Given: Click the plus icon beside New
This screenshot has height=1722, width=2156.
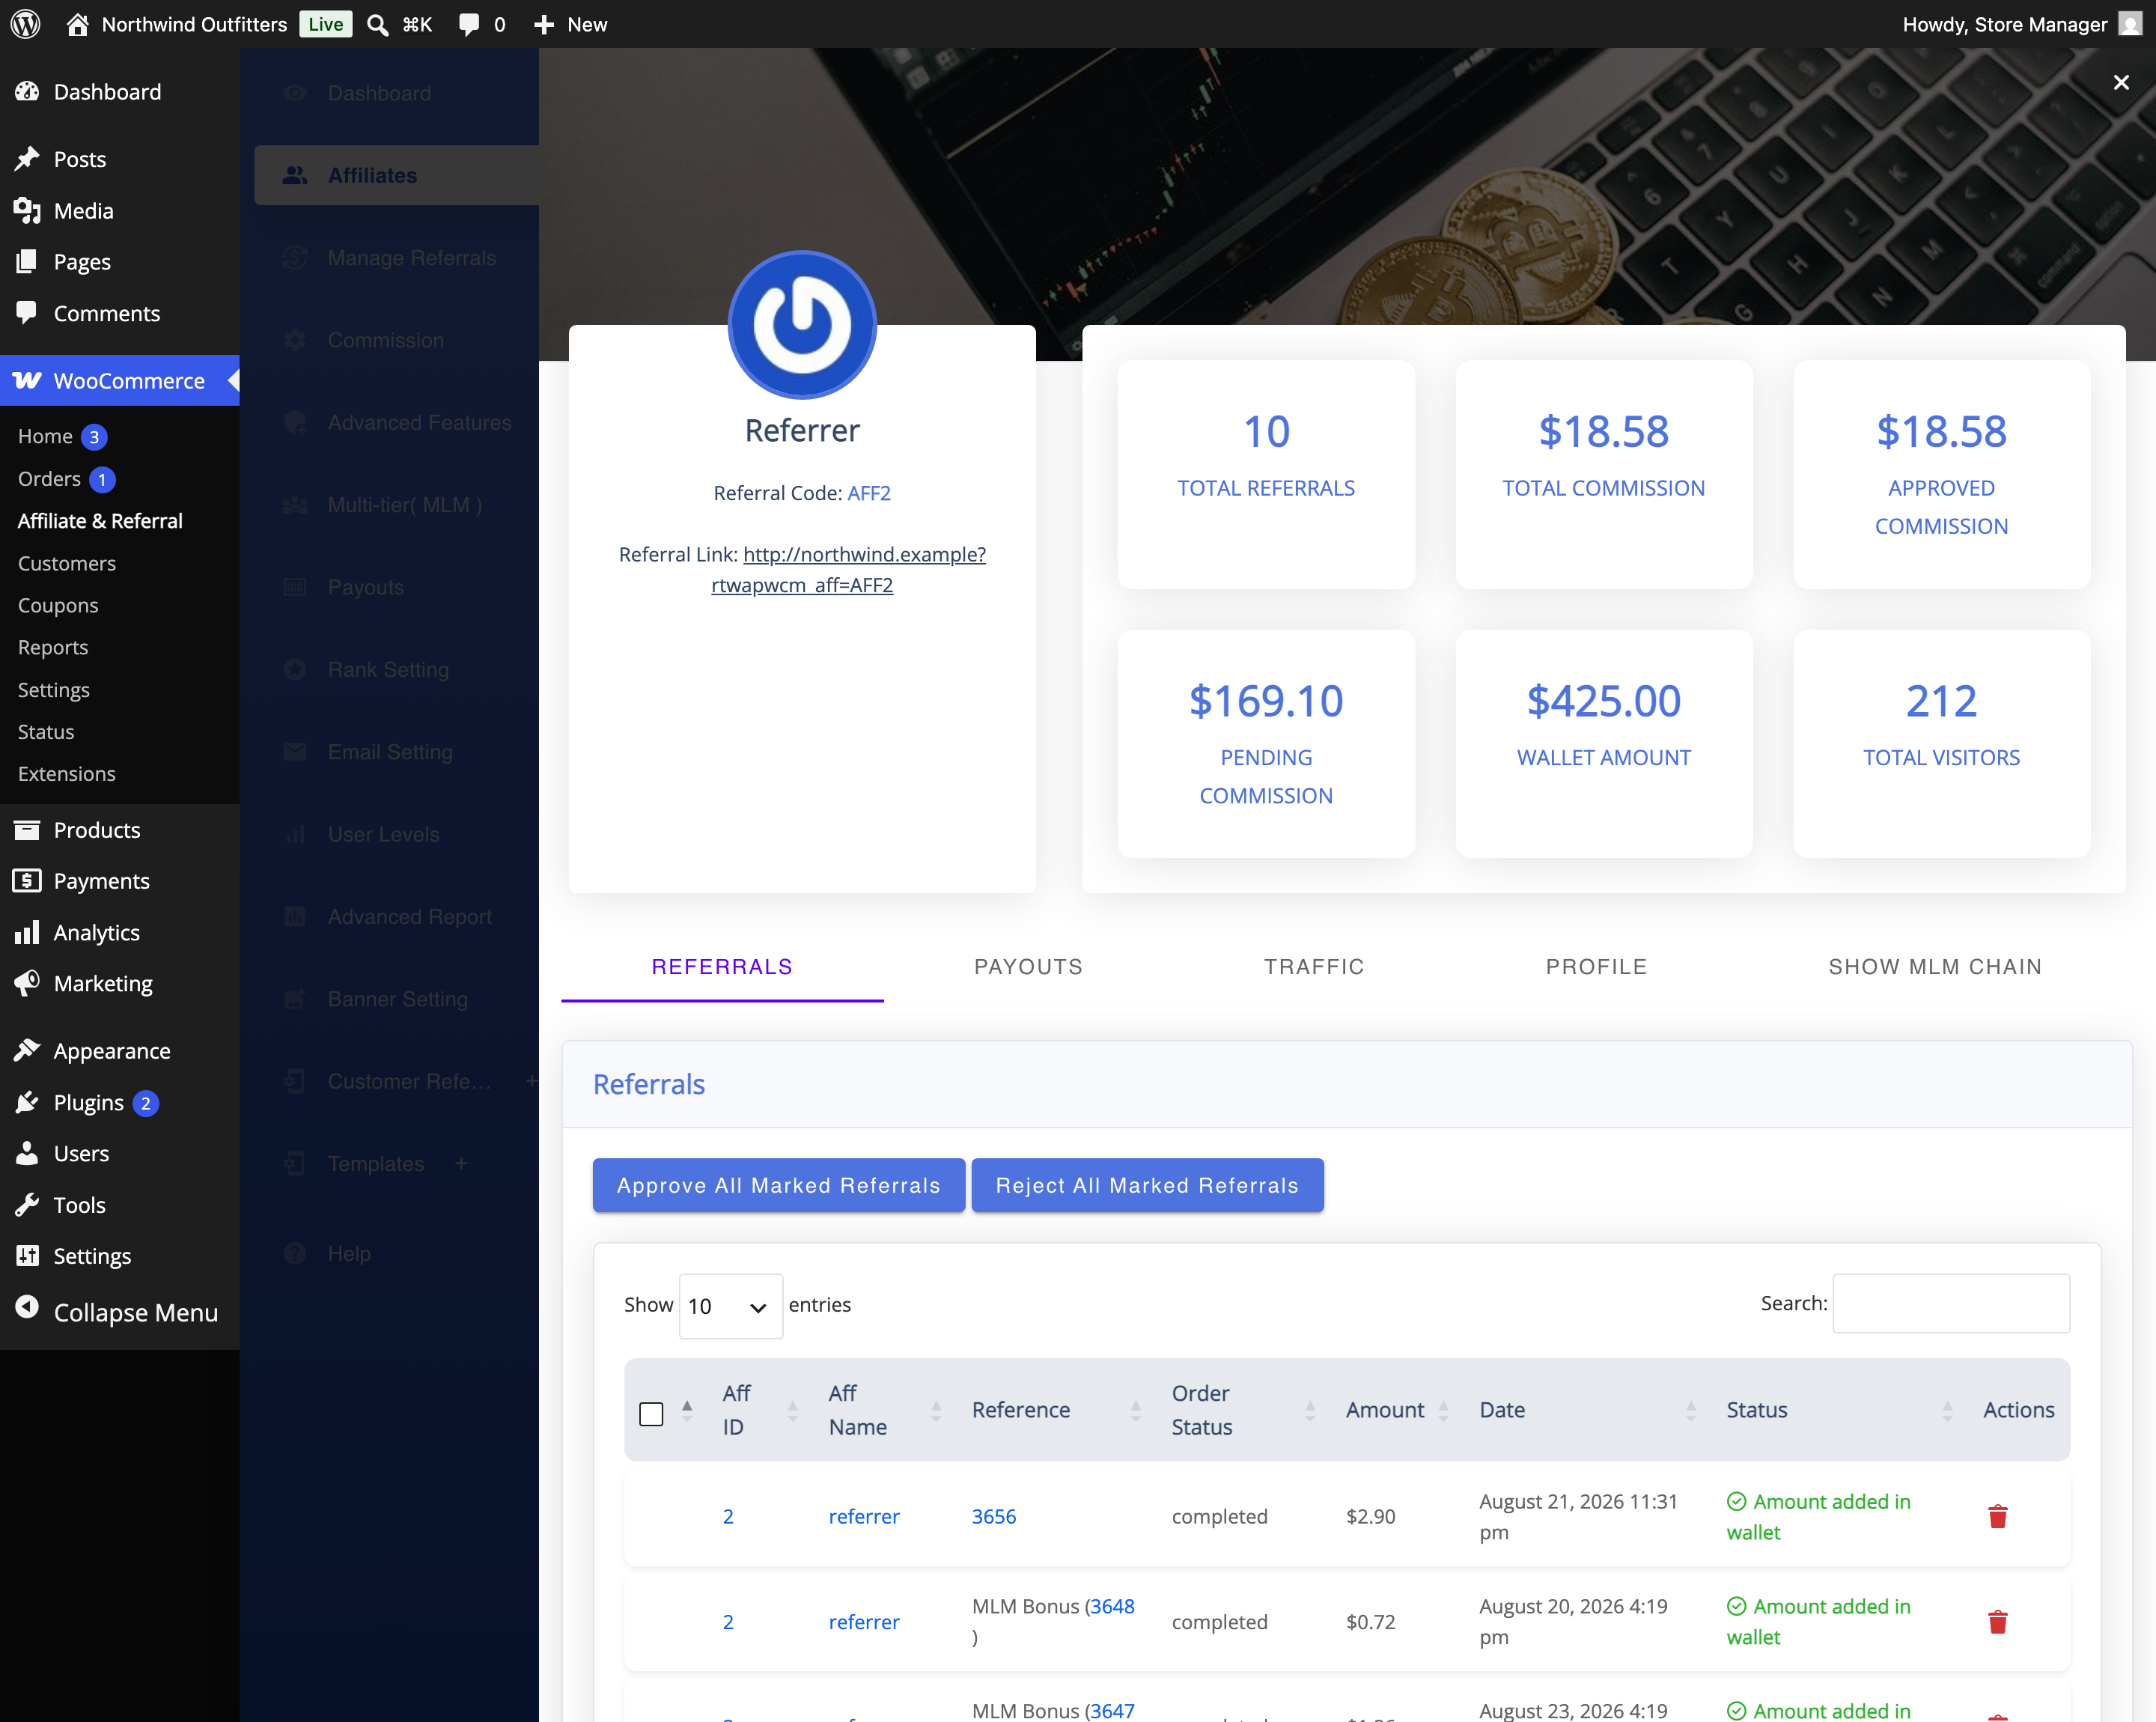Looking at the screenshot, I should pyautogui.click(x=543, y=24).
